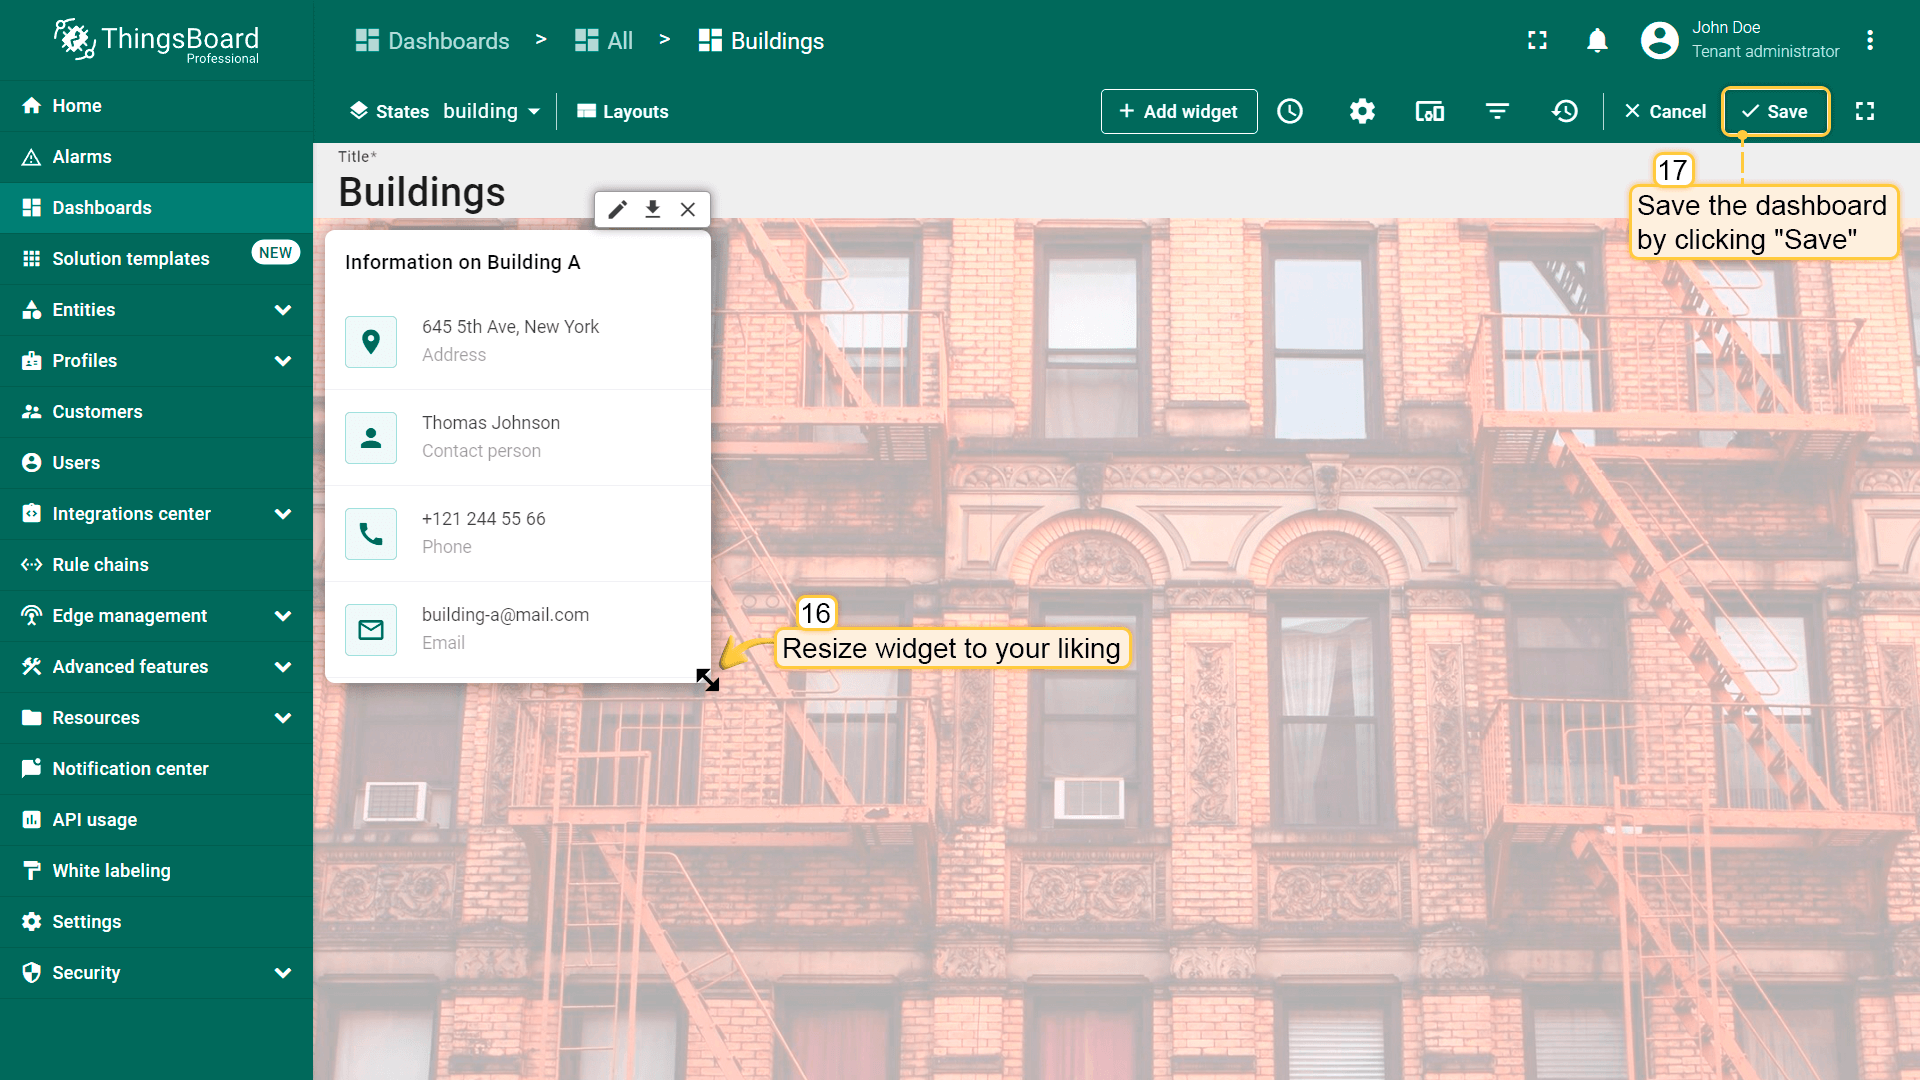
Task: Remove widget using the X icon
Action: point(688,209)
